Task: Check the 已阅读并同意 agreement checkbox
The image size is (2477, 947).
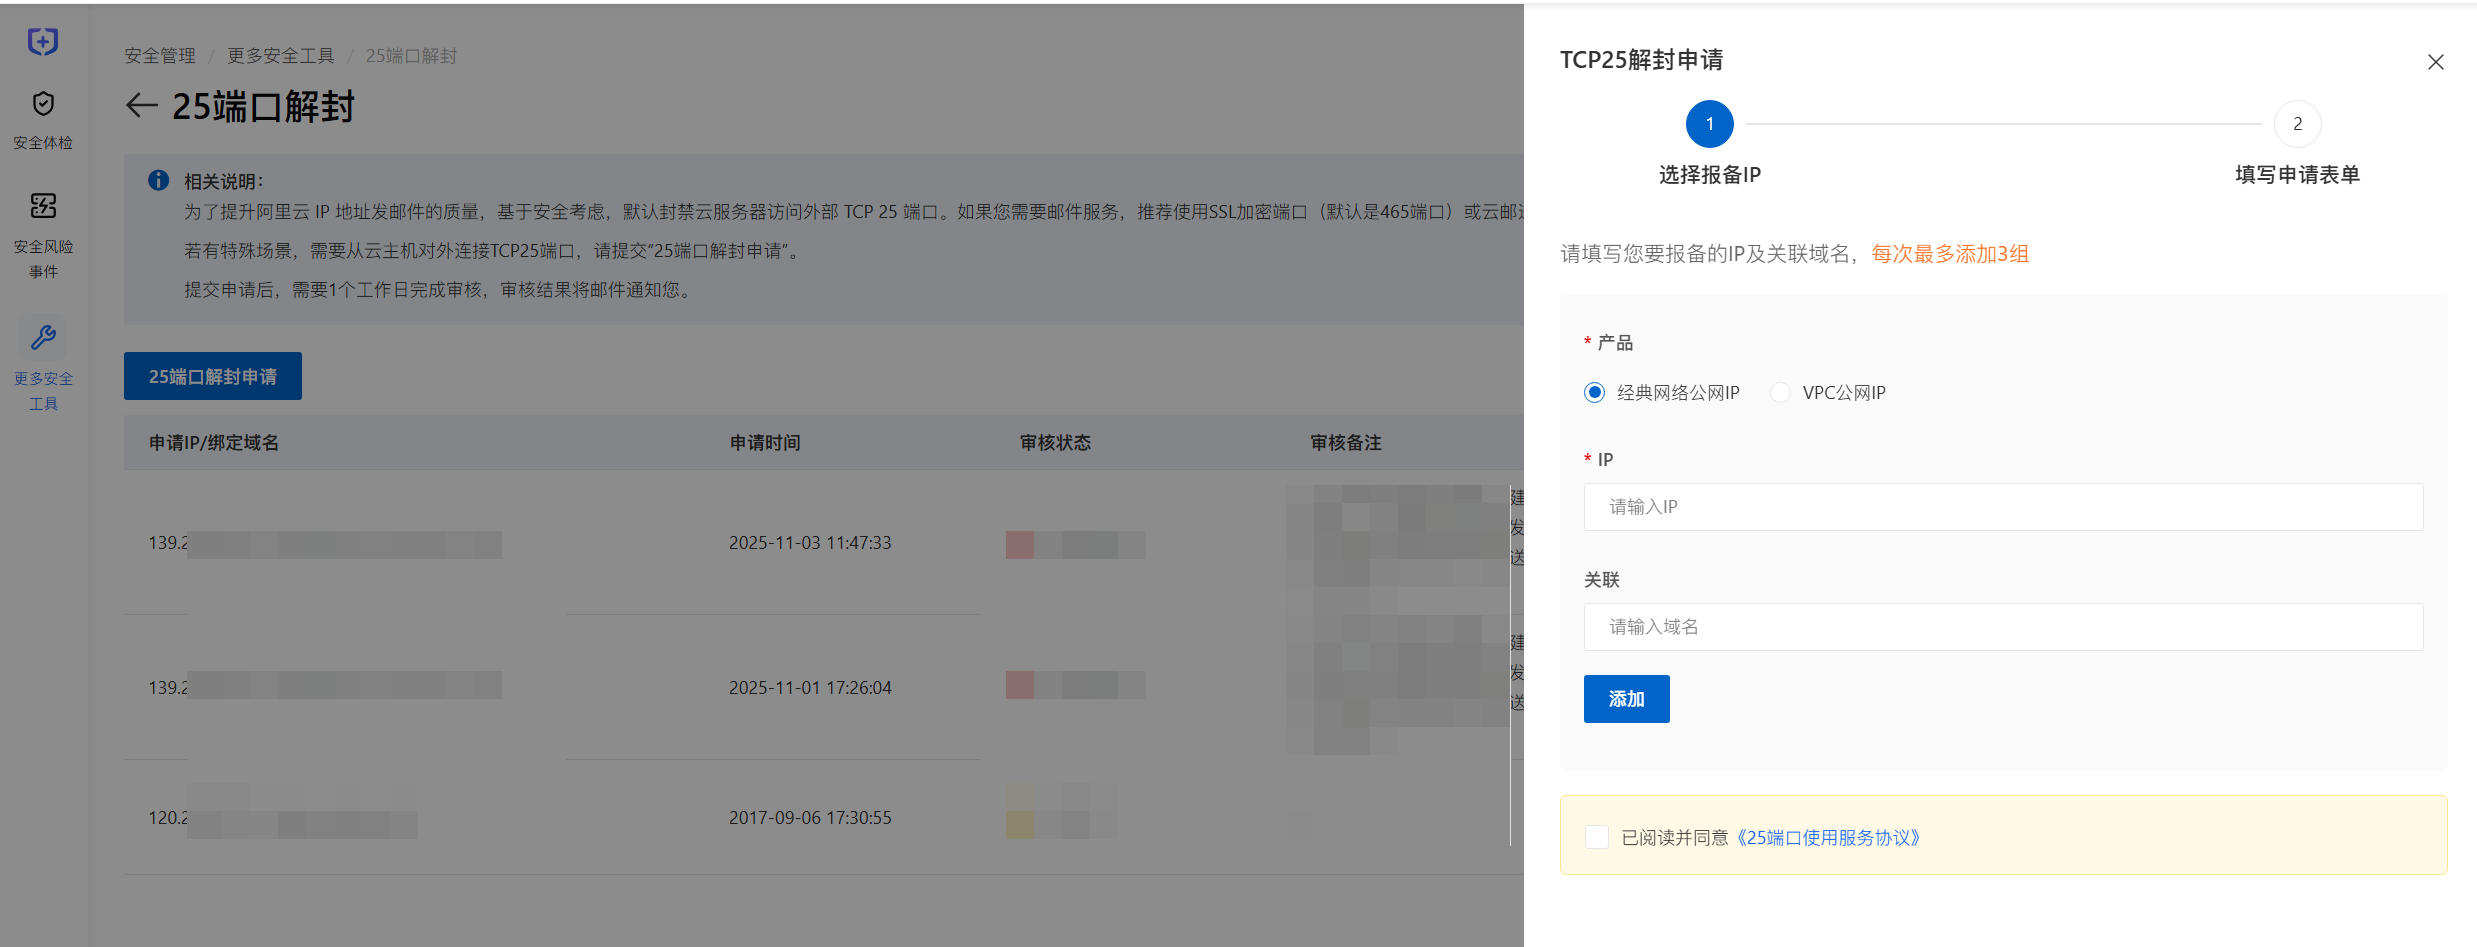Action: 1597,837
